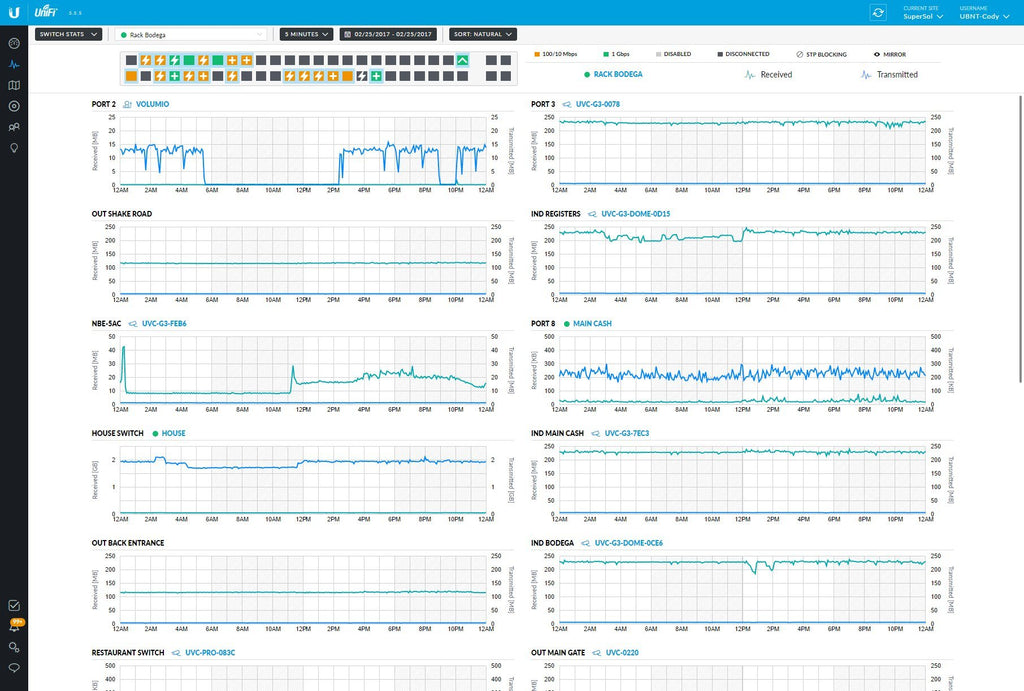1024x691 pixels.
Task: Open the Rack Bodega device selector
Action: pos(190,34)
